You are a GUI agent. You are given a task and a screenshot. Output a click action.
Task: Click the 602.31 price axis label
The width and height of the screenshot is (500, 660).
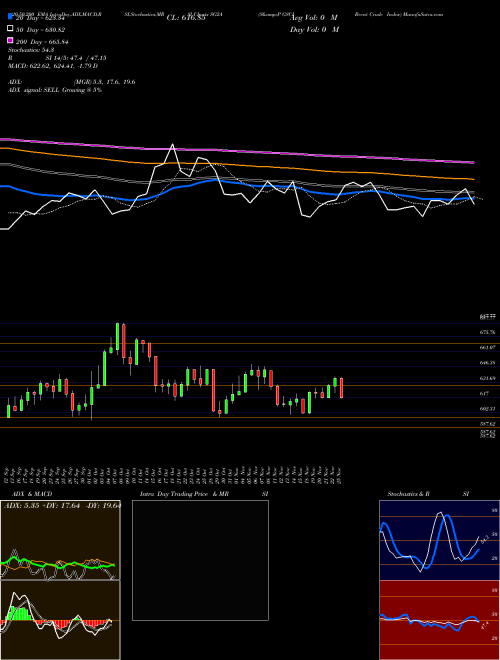(x=487, y=408)
